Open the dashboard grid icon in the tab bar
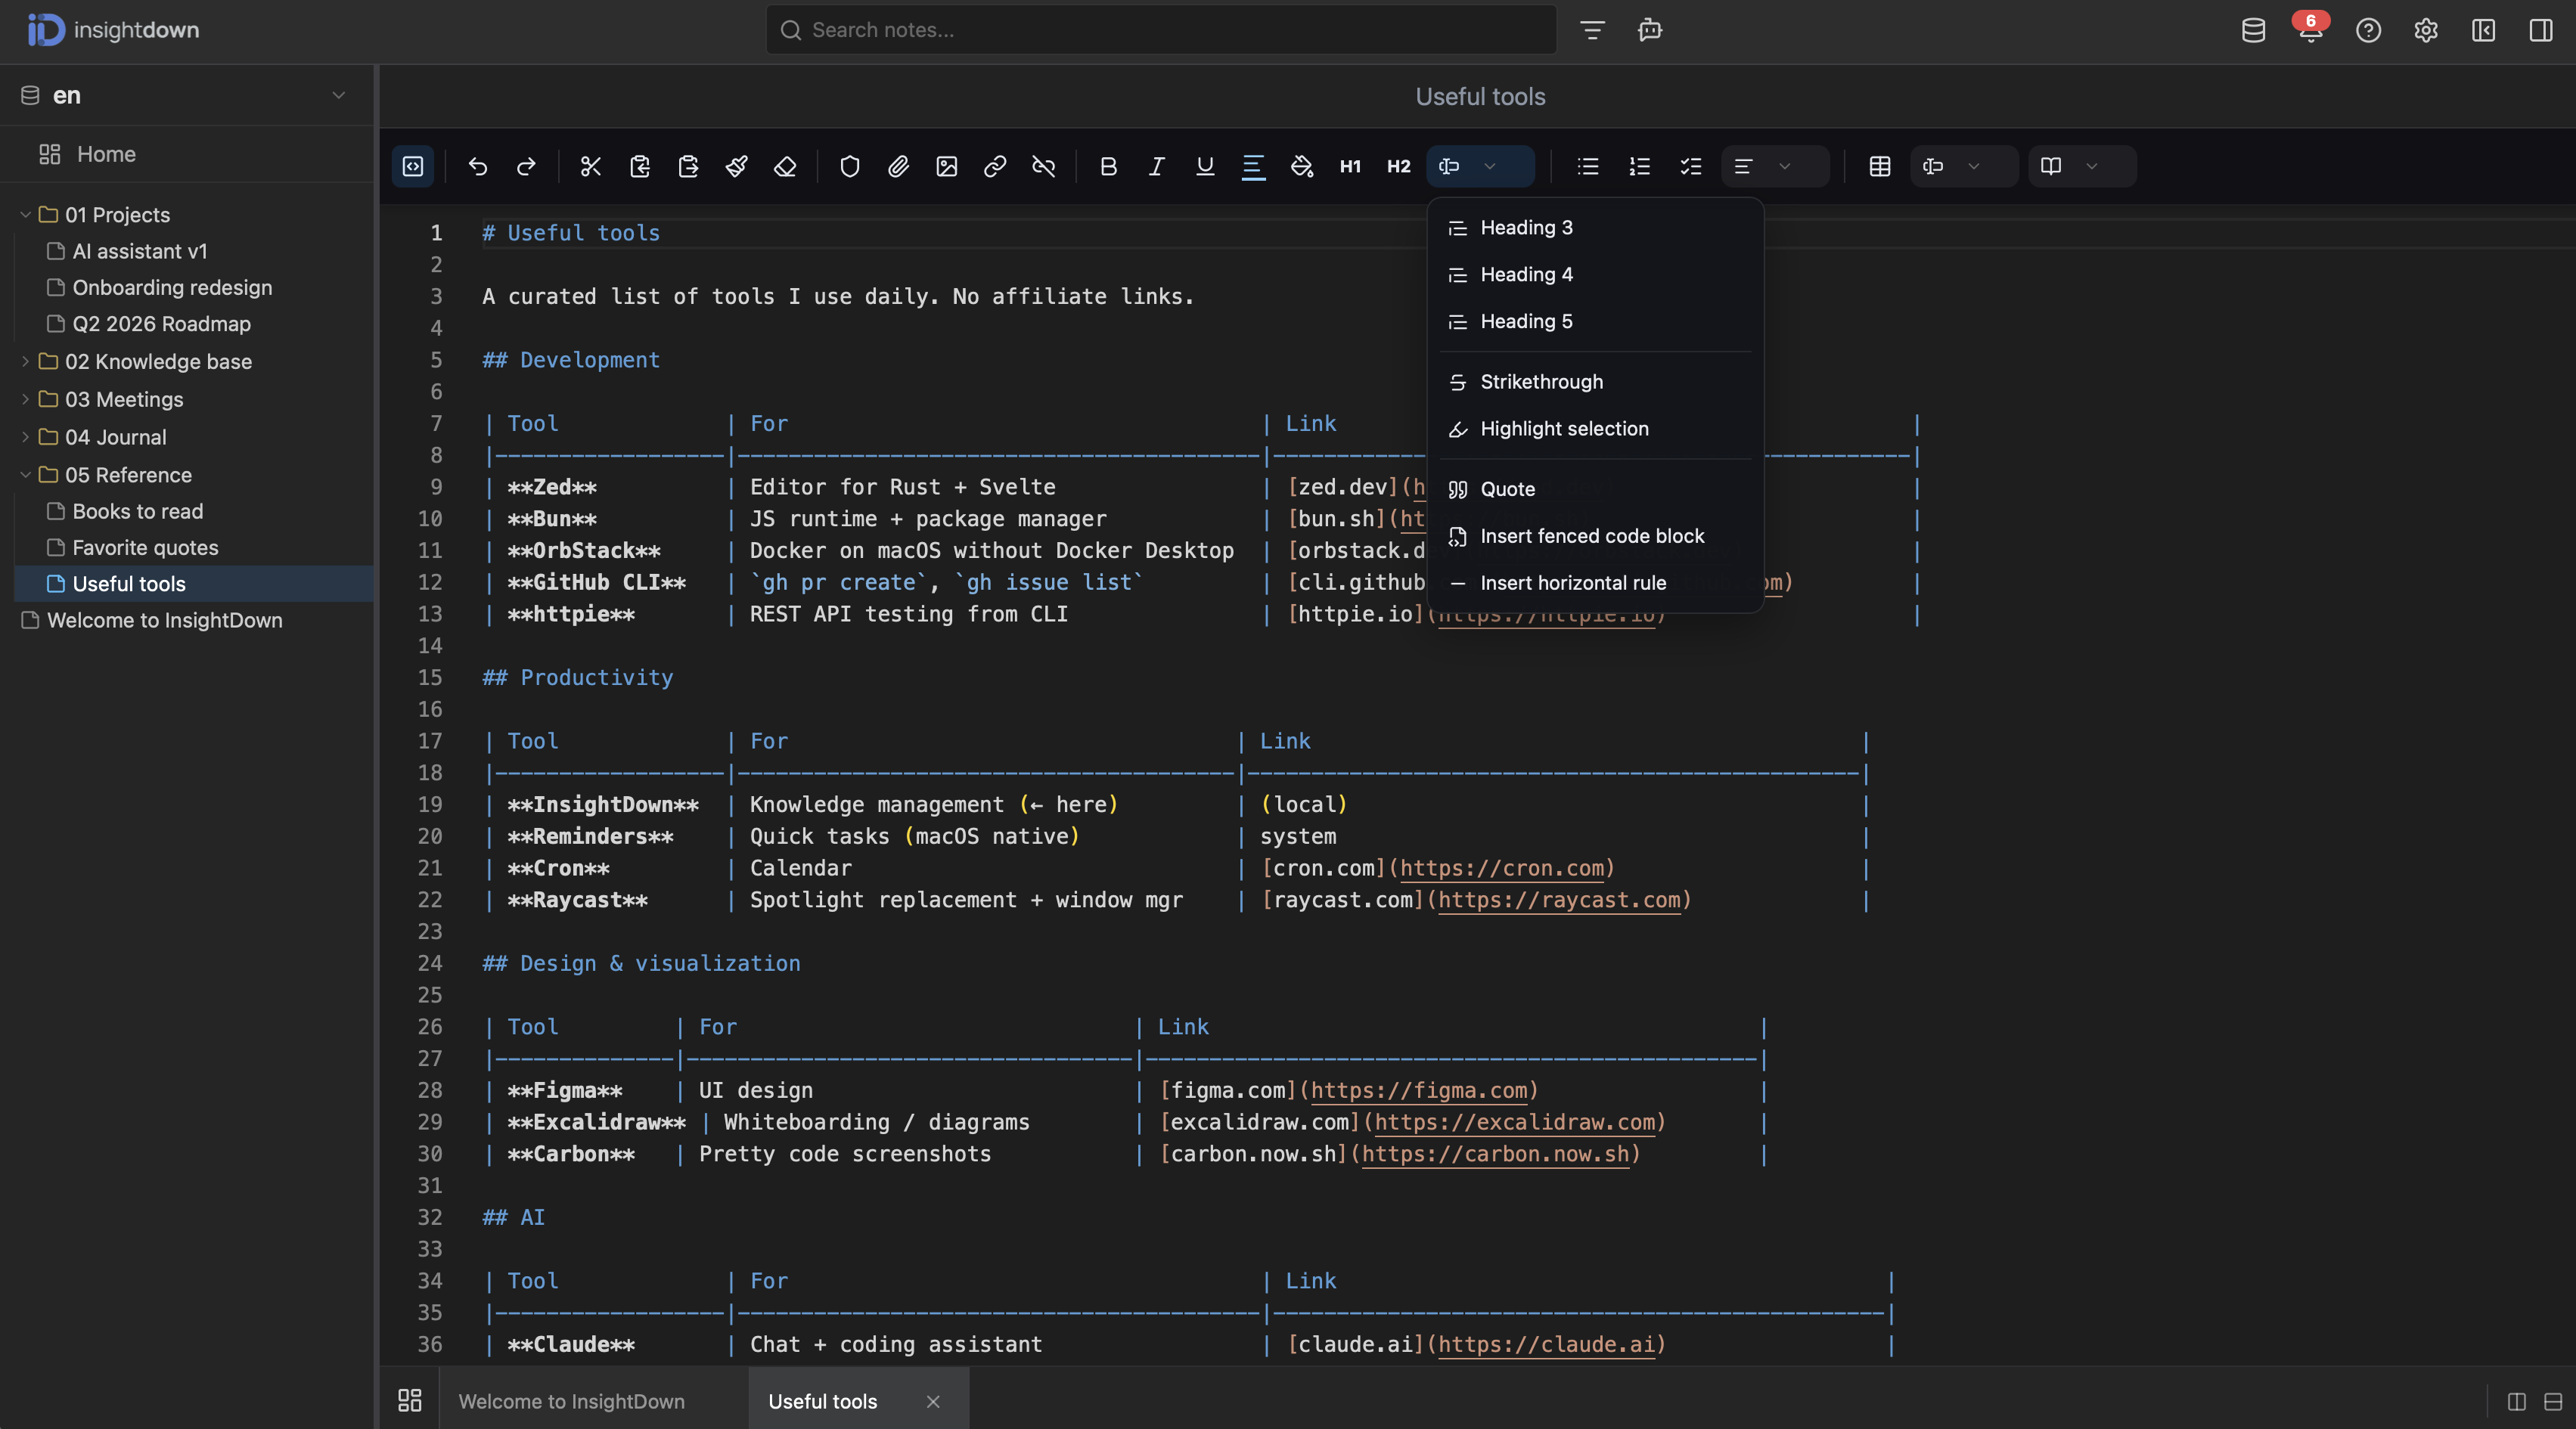Screen dimensions: 2576x1429 (x=410, y=1400)
